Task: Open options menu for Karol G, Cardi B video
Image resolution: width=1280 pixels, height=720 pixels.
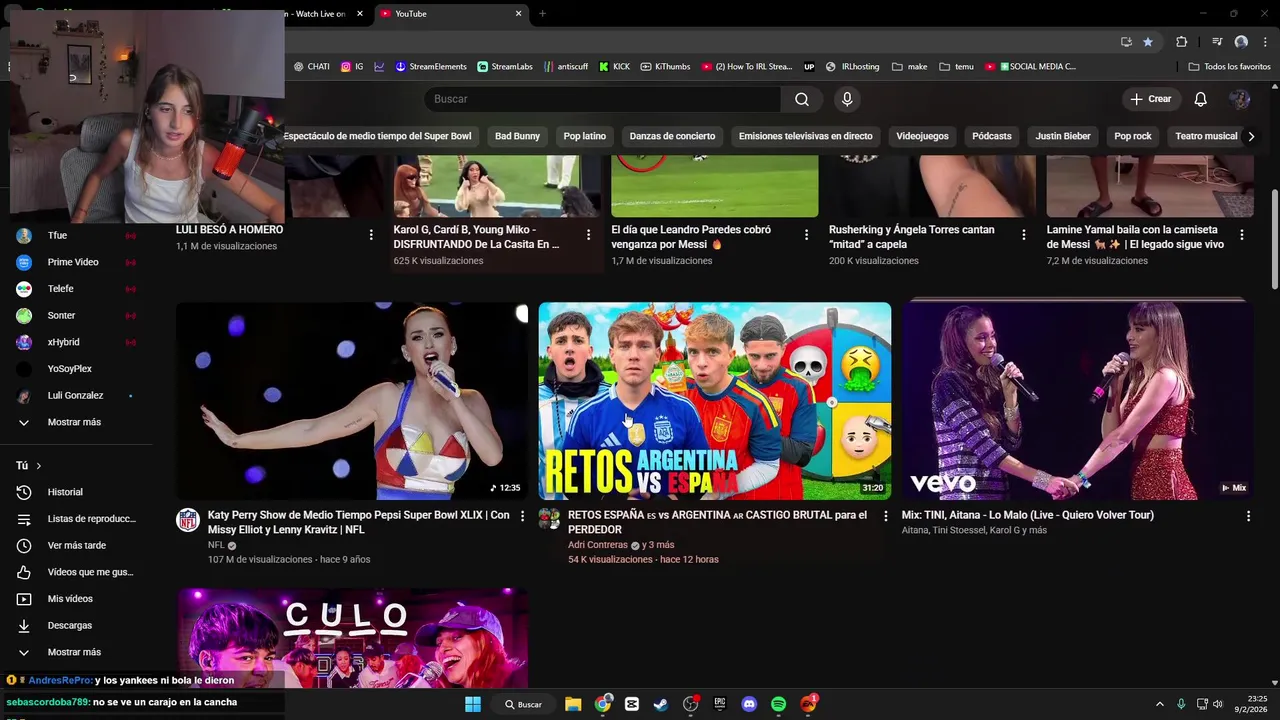Action: coord(588,235)
